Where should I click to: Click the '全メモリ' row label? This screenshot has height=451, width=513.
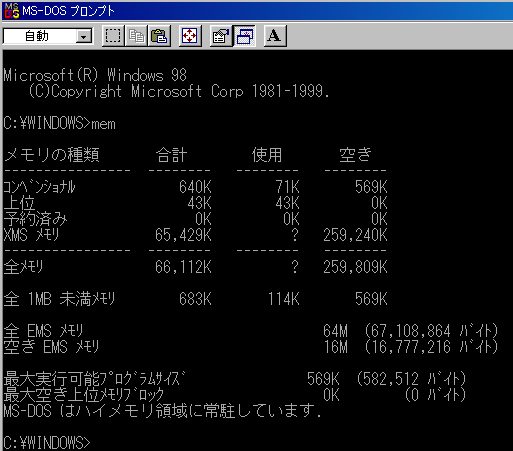point(23,267)
